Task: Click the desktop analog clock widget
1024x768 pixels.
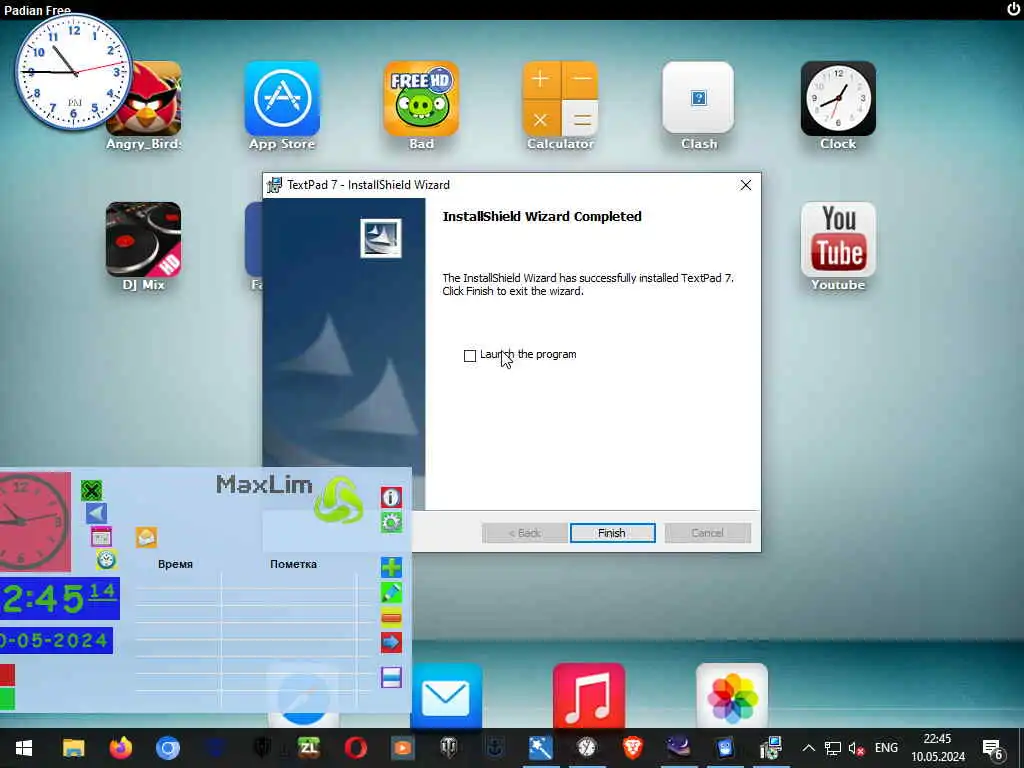Action: [73, 71]
